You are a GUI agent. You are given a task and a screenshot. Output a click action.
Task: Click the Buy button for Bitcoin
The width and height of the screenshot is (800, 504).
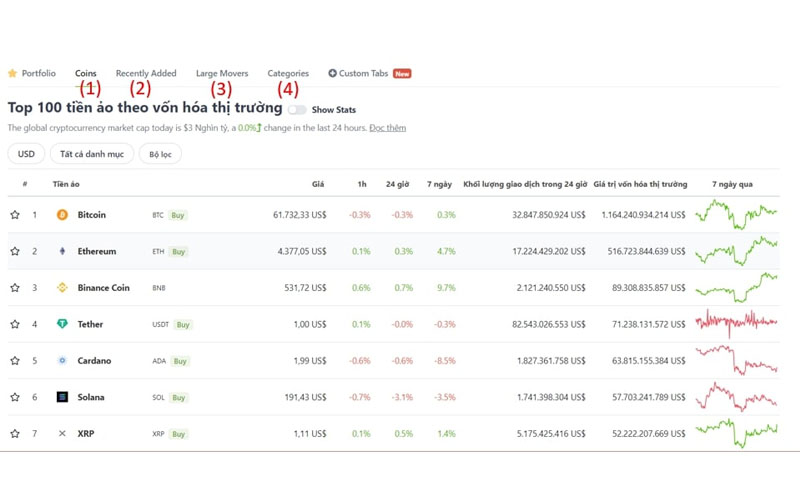click(178, 215)
